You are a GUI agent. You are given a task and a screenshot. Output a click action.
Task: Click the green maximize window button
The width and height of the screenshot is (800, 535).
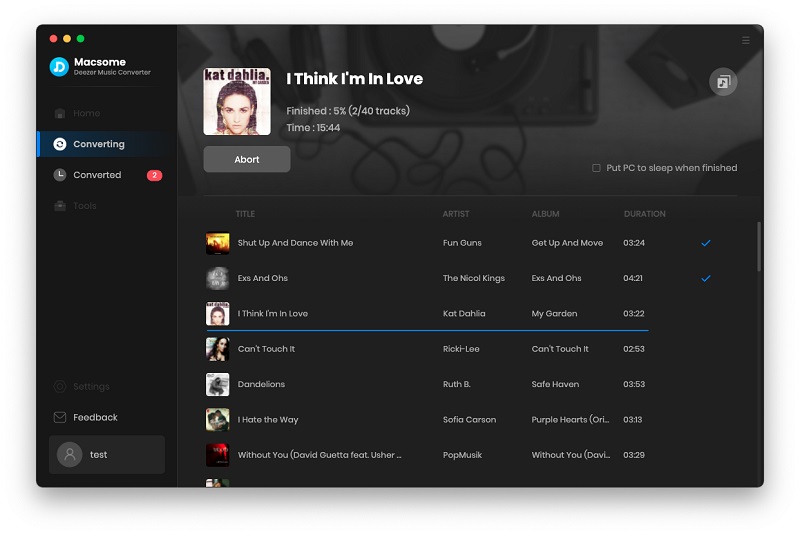(x=81, y=38)
